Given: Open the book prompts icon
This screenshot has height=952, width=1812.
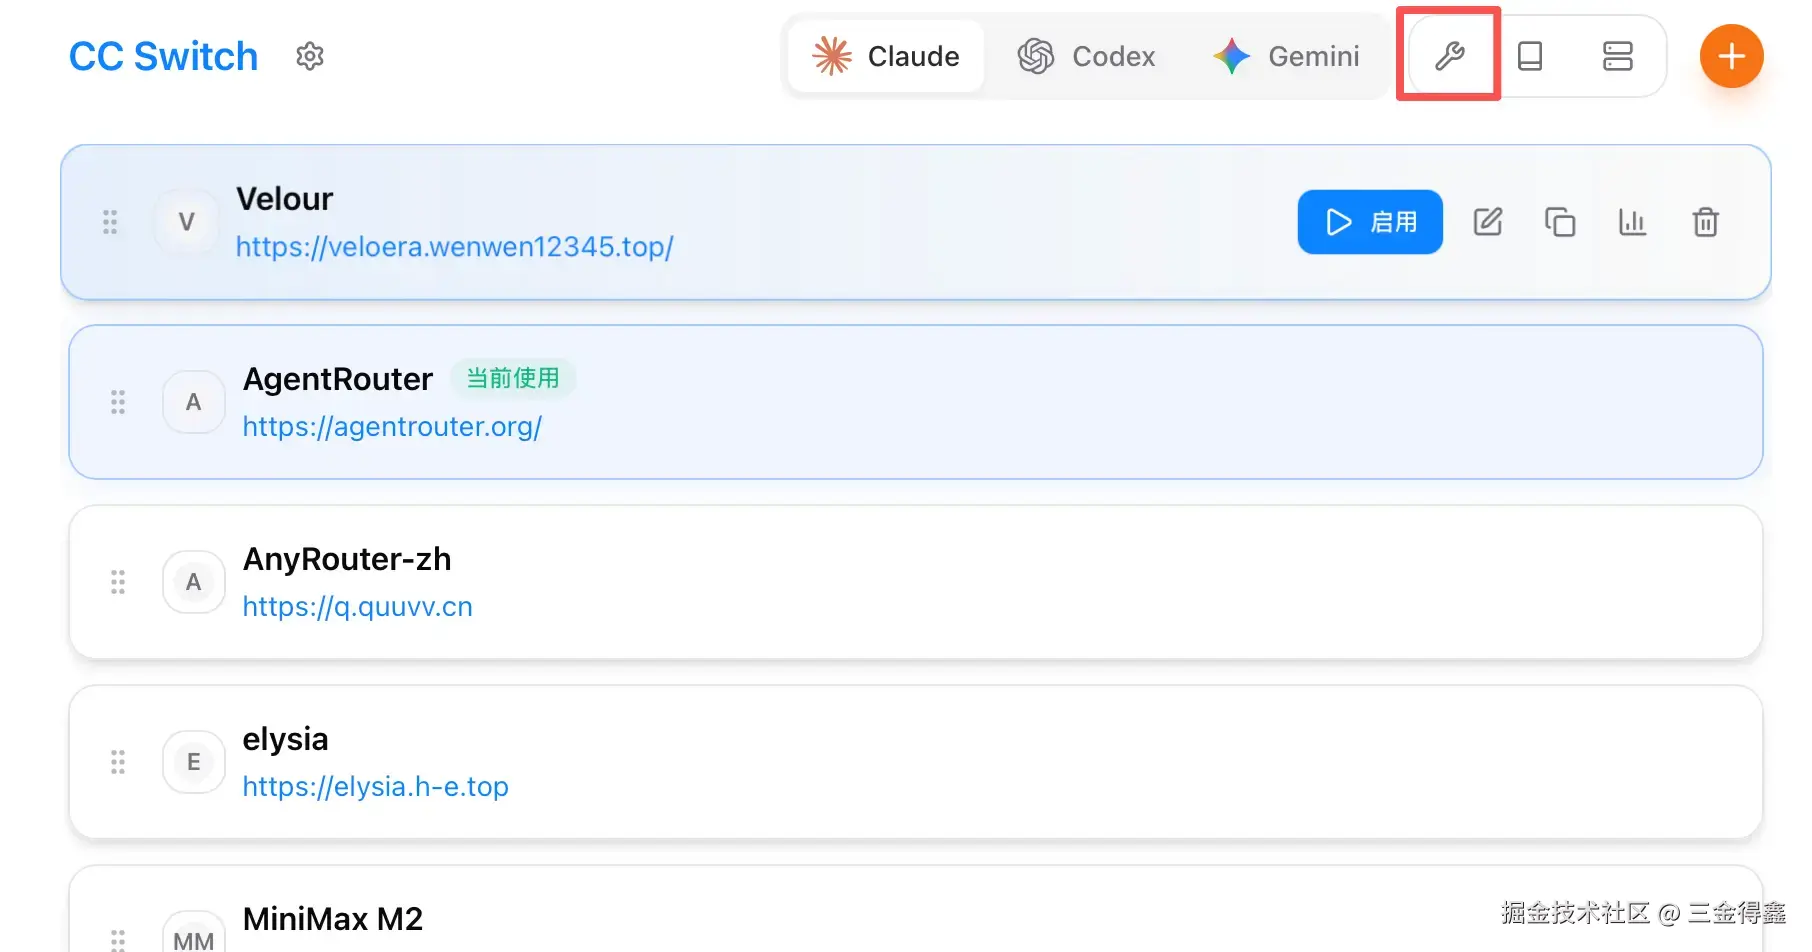Looking at the screenshot, I should [x=1530, y=56].
